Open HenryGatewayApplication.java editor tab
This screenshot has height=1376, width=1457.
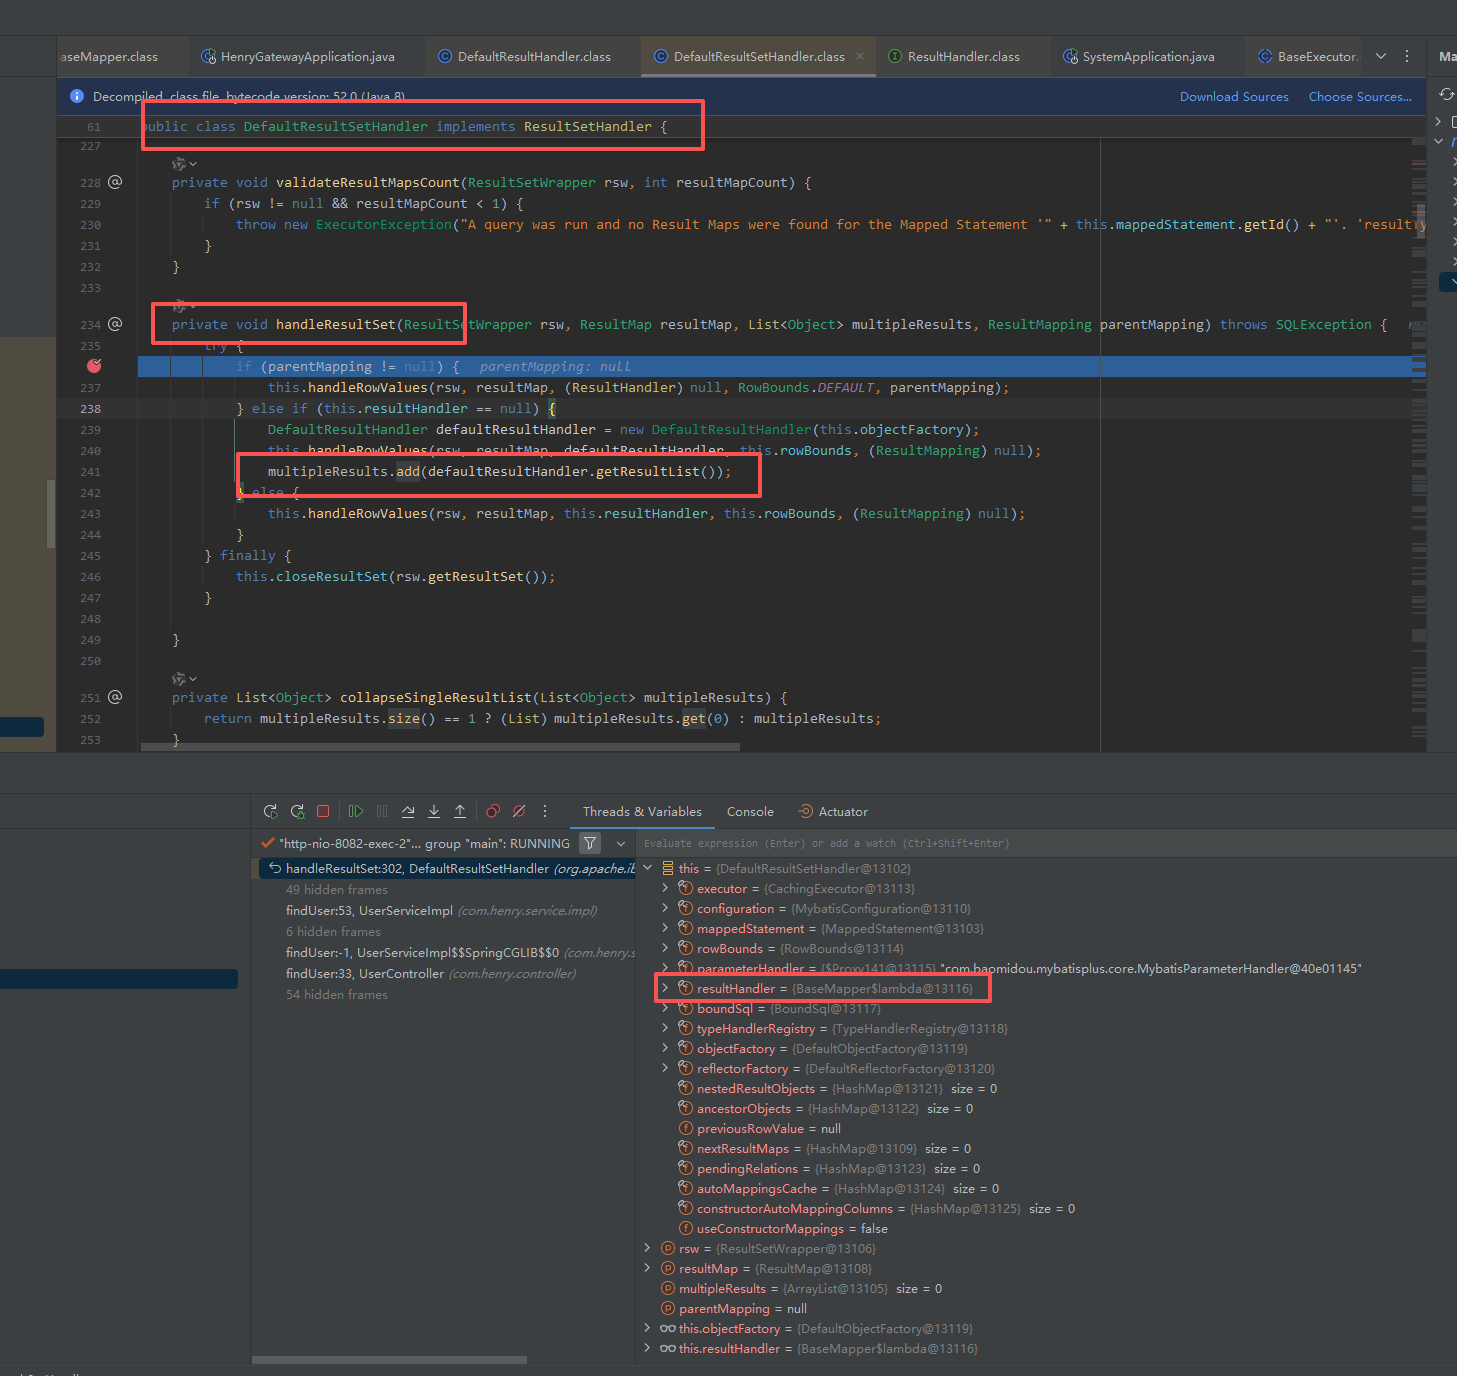[x=298, y=56]
